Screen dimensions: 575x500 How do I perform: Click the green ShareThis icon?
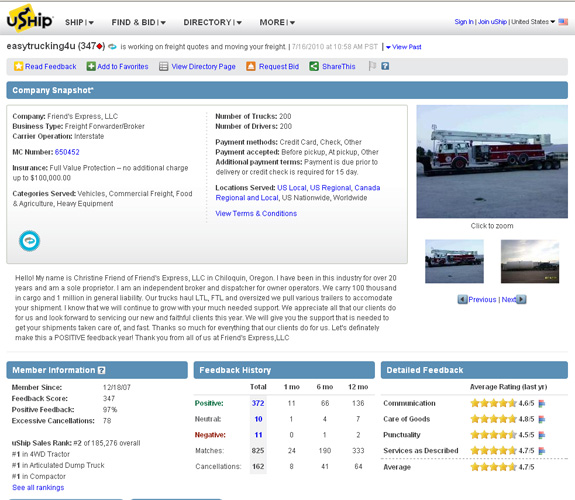click(314, 66)
